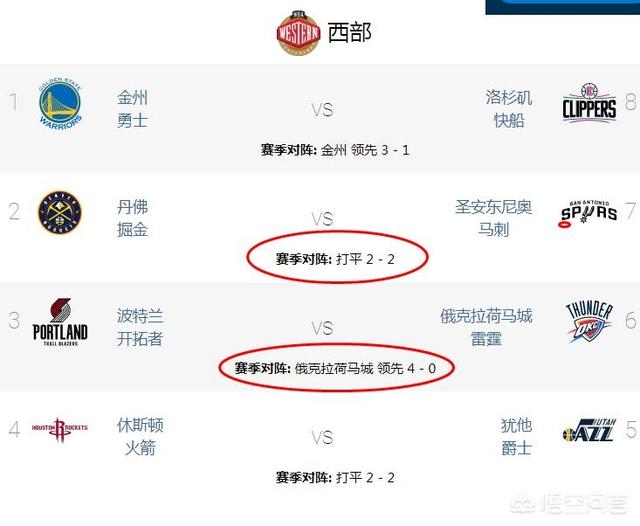
Task: Open the 犹他爵士 team link
Action: click(516, 437)
